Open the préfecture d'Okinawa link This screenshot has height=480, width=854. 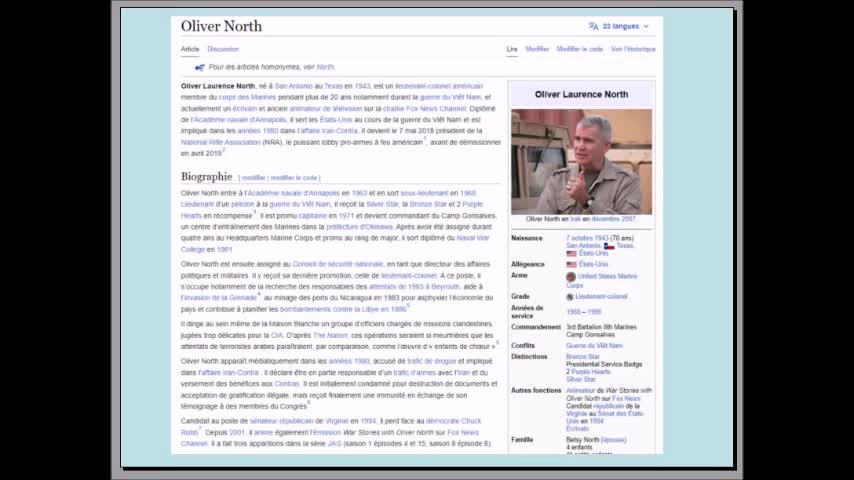point(359,227)
